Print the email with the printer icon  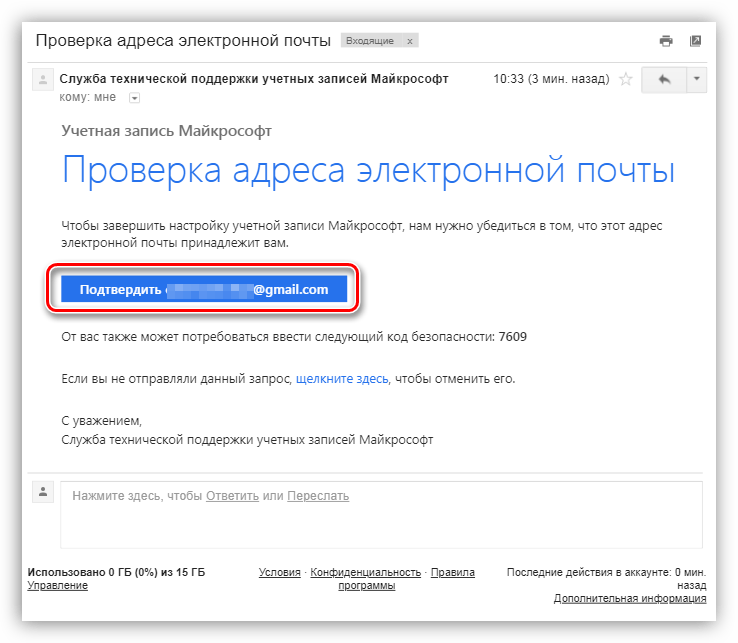(666, 41)
